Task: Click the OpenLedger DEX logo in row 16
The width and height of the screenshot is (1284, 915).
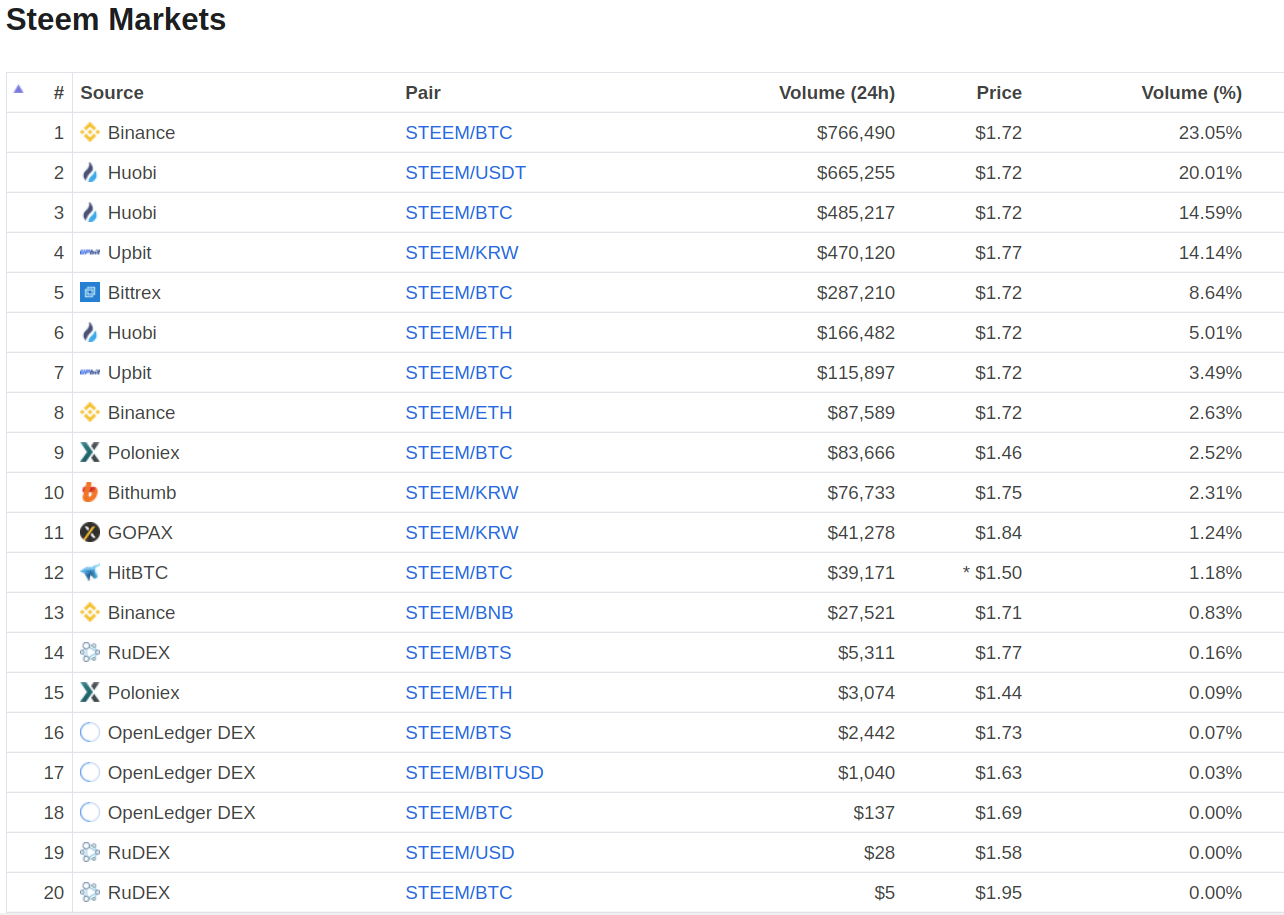Action: point(90,732)
